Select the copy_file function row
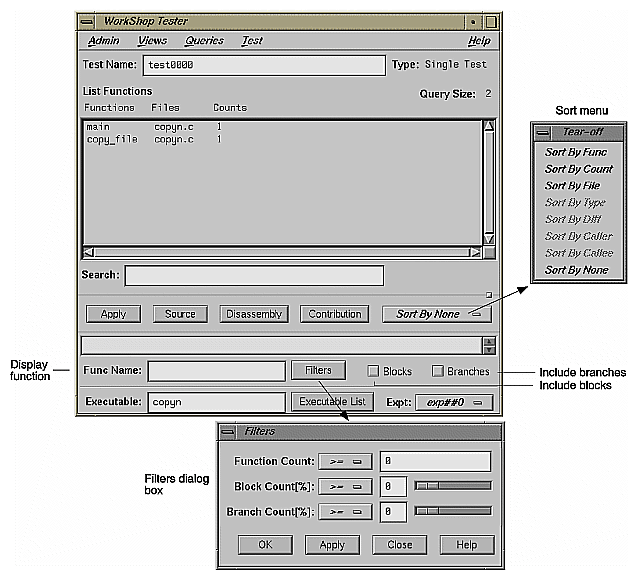The width and height of the screenshot is (638, 581). coord(282,140)
